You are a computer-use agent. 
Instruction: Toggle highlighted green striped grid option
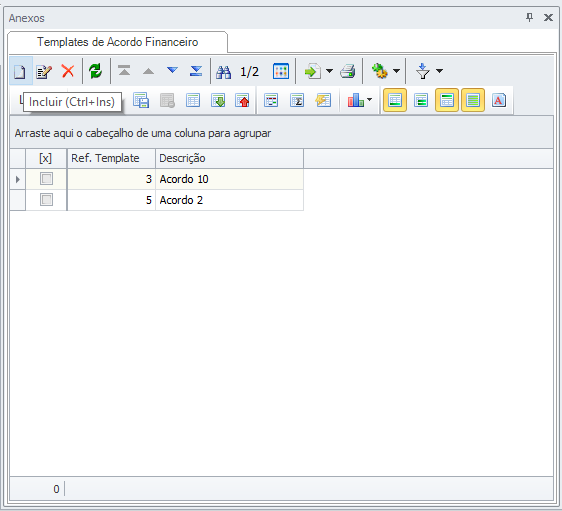[473, 100]
